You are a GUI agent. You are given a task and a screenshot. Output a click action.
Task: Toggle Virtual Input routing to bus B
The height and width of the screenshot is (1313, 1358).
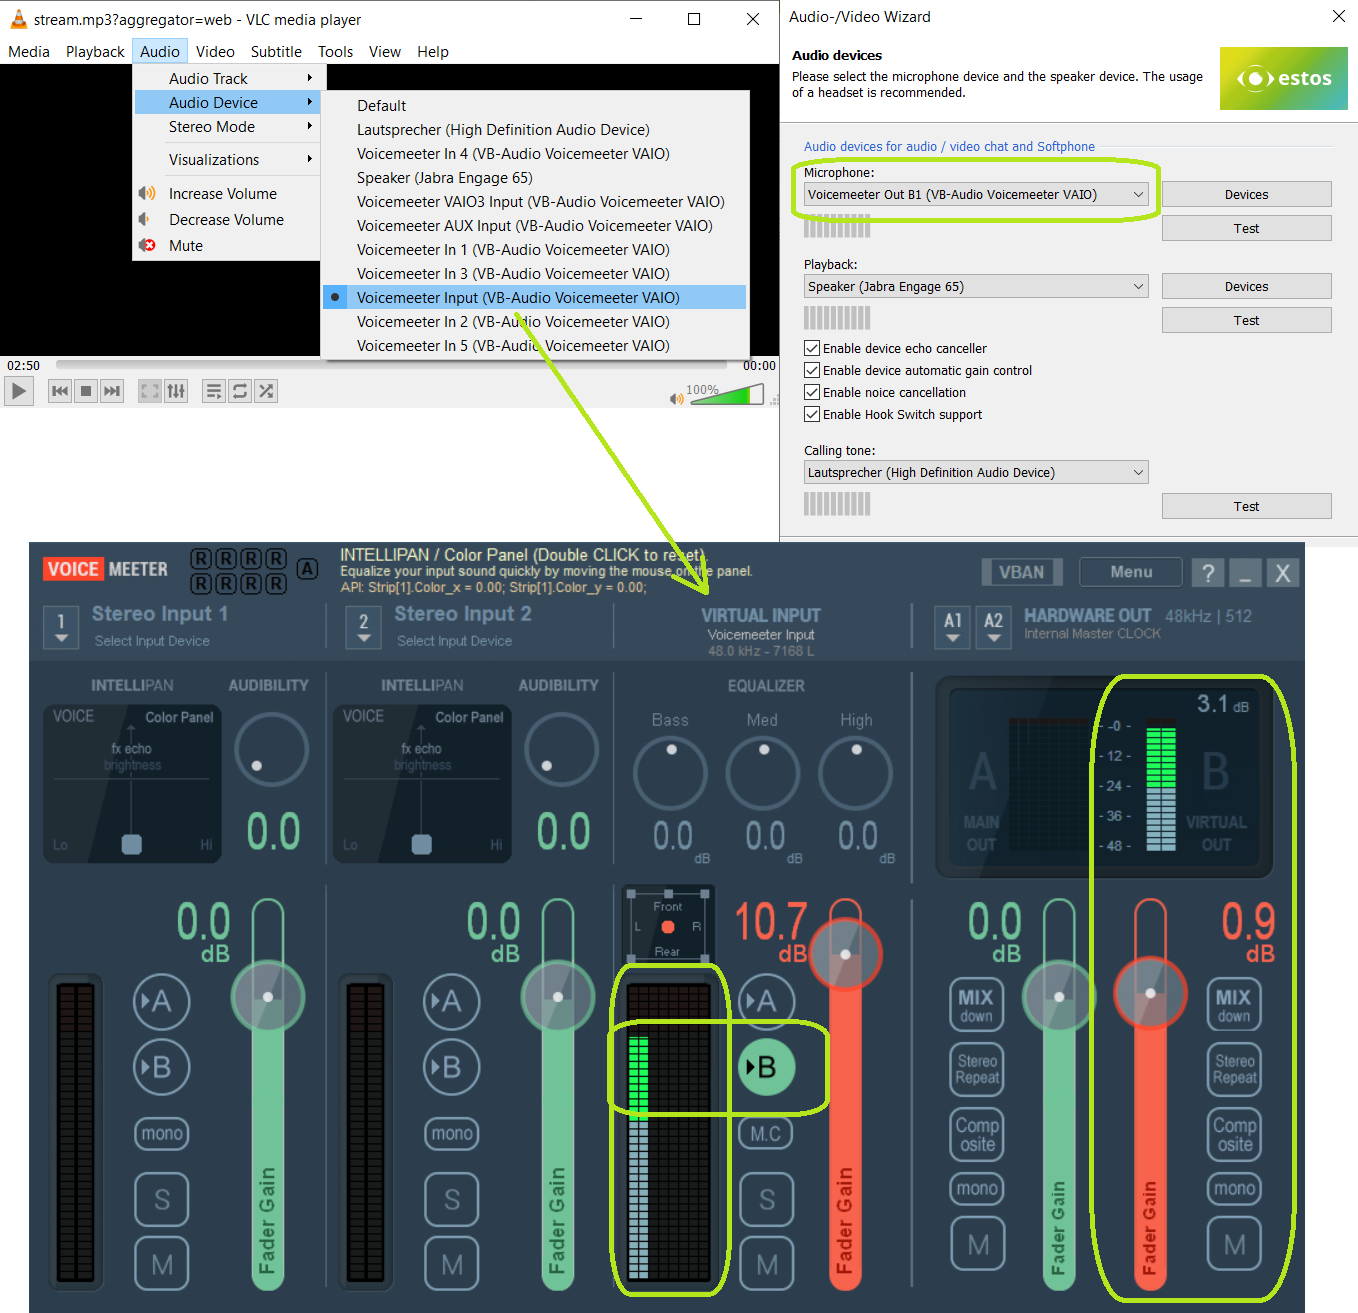(766, 1067)
